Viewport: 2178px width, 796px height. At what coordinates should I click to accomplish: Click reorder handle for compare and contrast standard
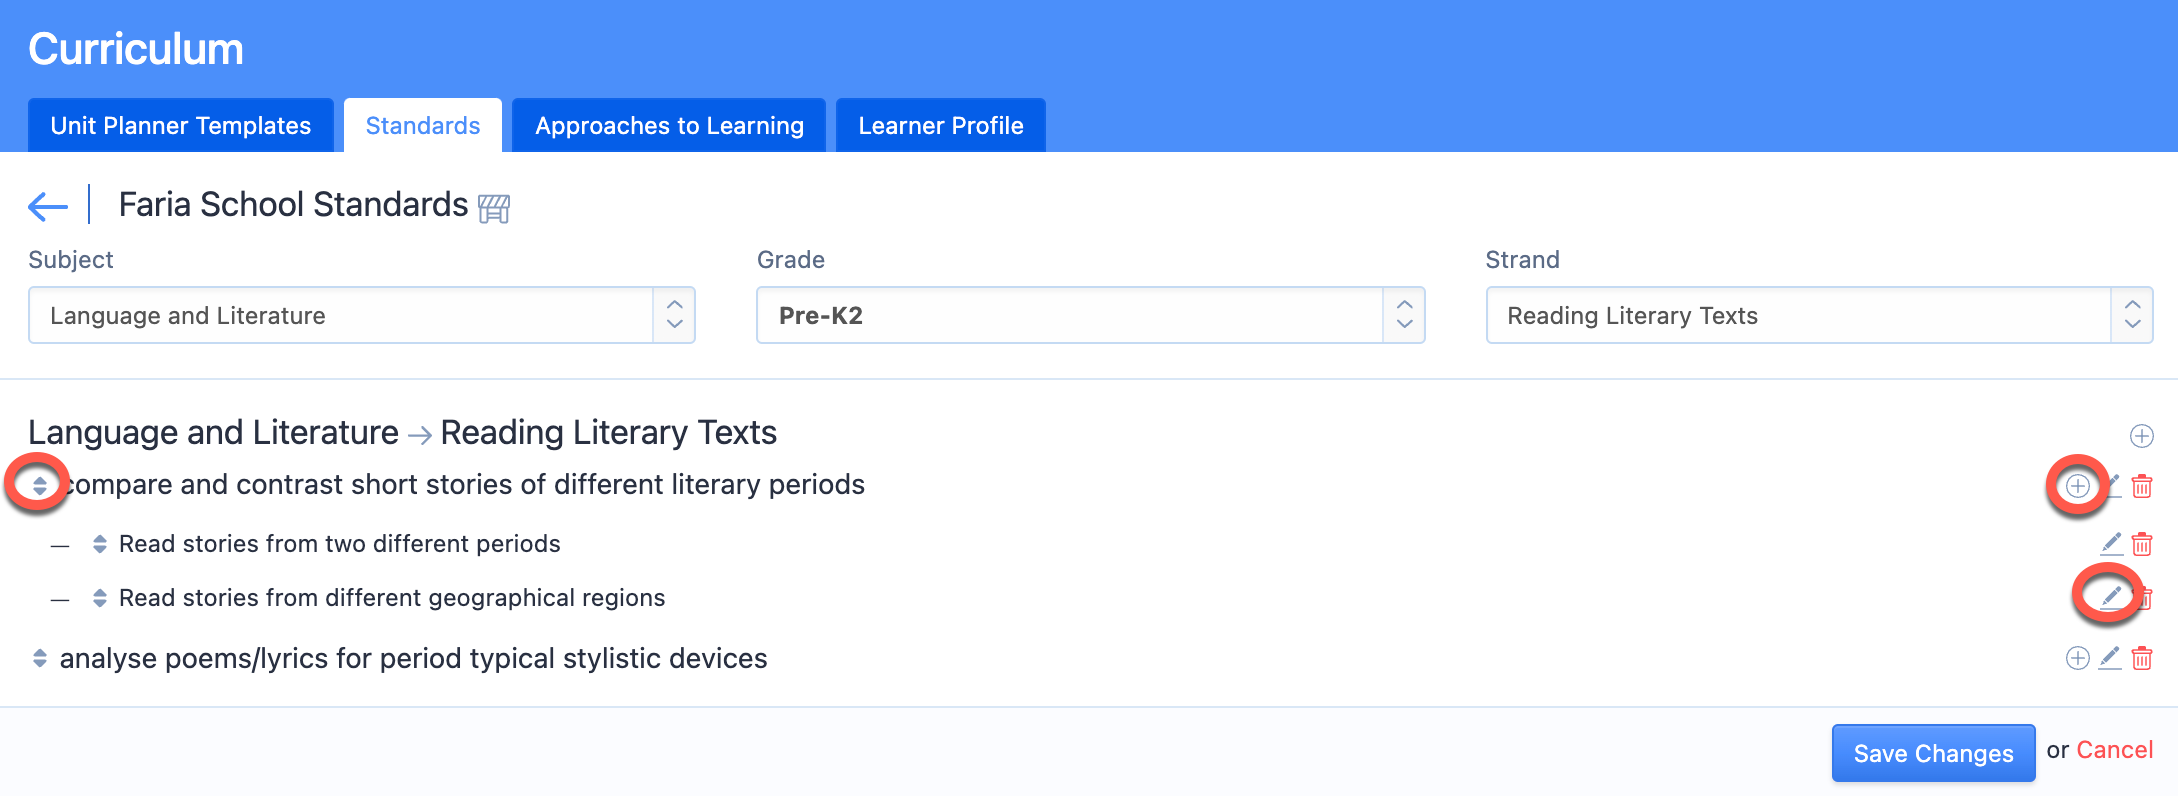point(39,486)
